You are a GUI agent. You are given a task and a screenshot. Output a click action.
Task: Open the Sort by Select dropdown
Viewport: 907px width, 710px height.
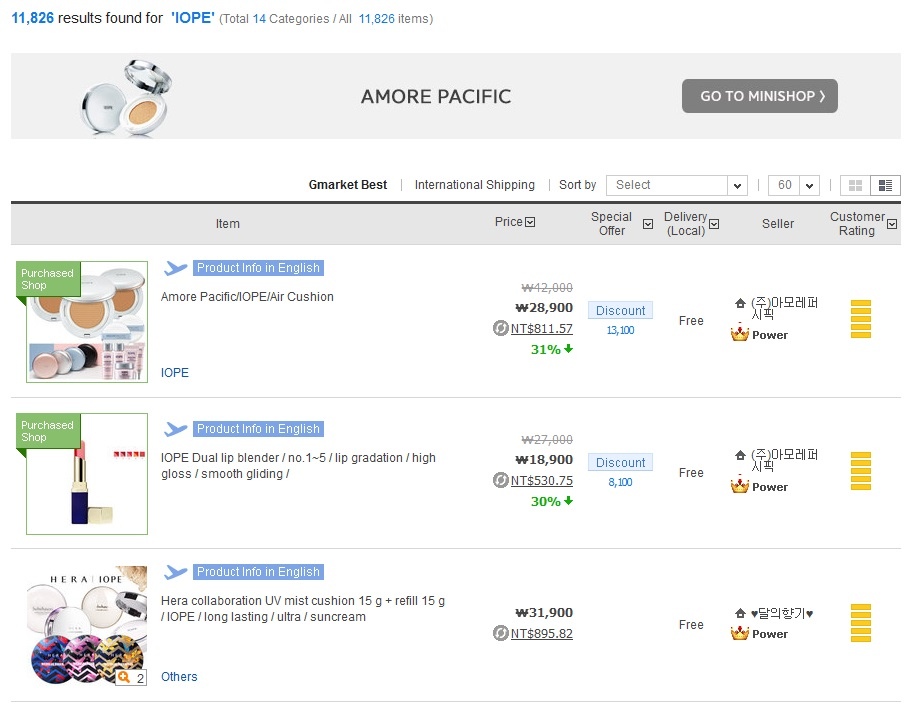(677, 185)
